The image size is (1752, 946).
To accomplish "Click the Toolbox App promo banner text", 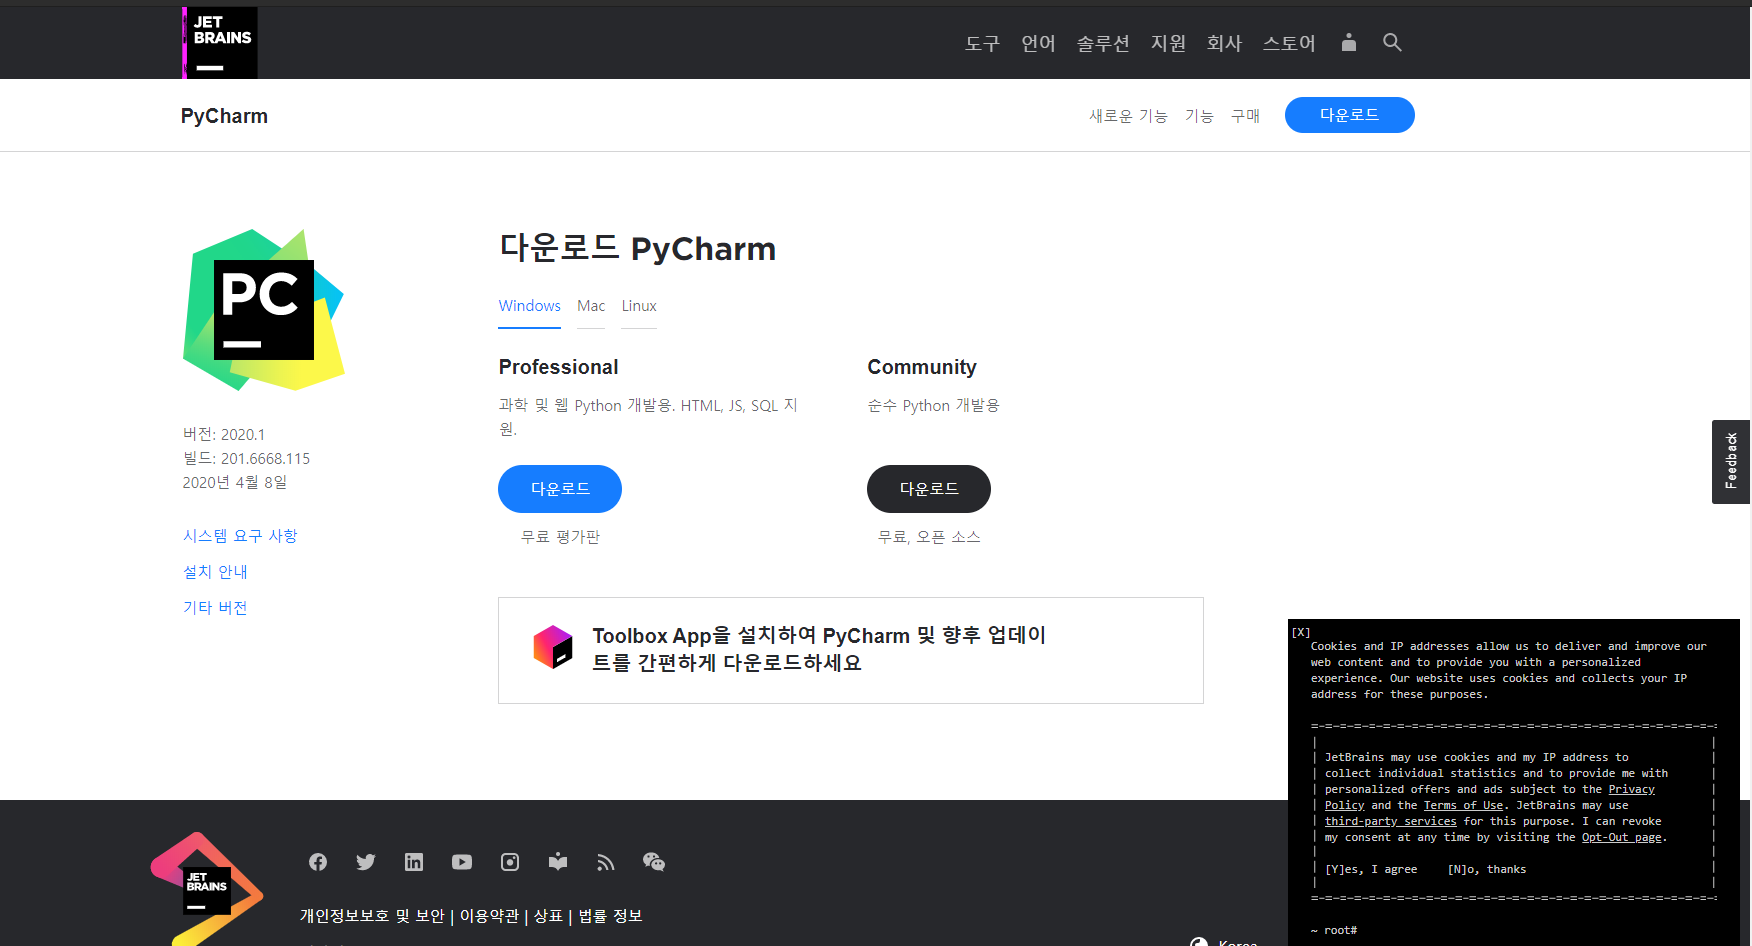I will (x=819, y=649).
